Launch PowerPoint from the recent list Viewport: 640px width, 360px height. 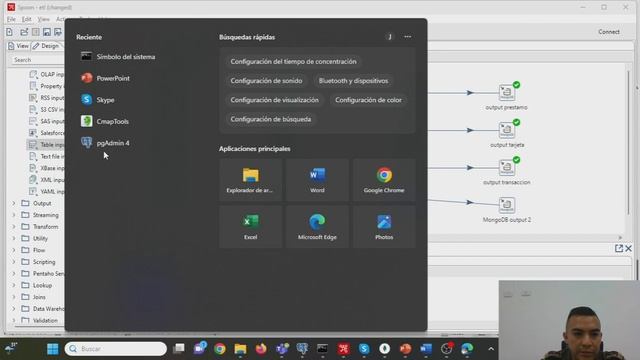pos(105,78)
